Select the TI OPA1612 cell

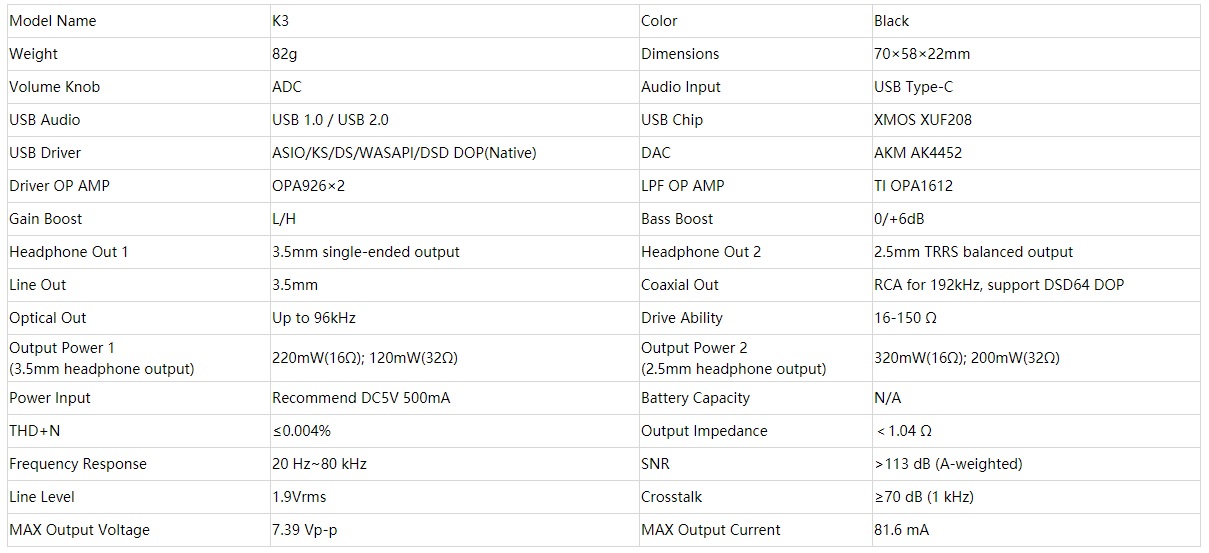coord(913,186)
